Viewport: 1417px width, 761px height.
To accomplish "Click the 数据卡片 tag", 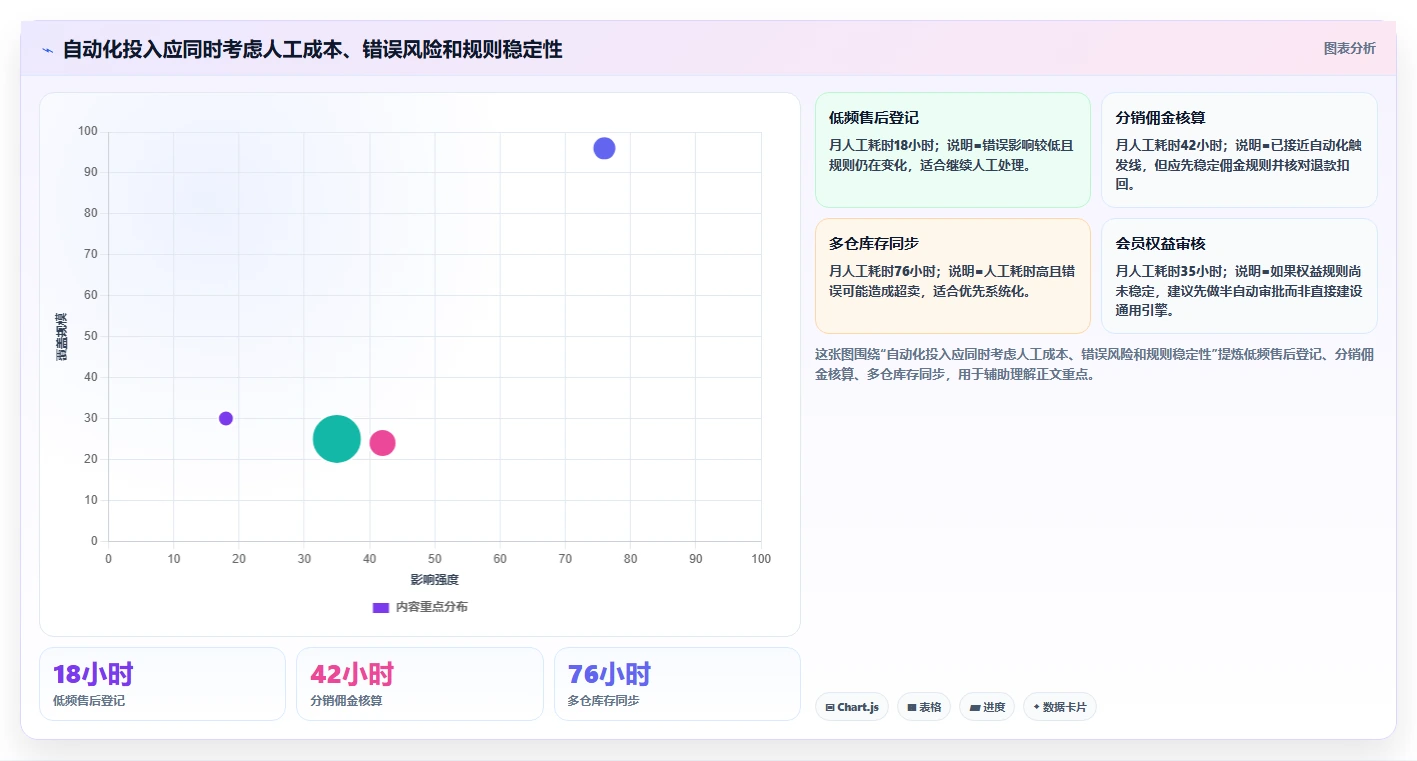I will pos(1060,707).
